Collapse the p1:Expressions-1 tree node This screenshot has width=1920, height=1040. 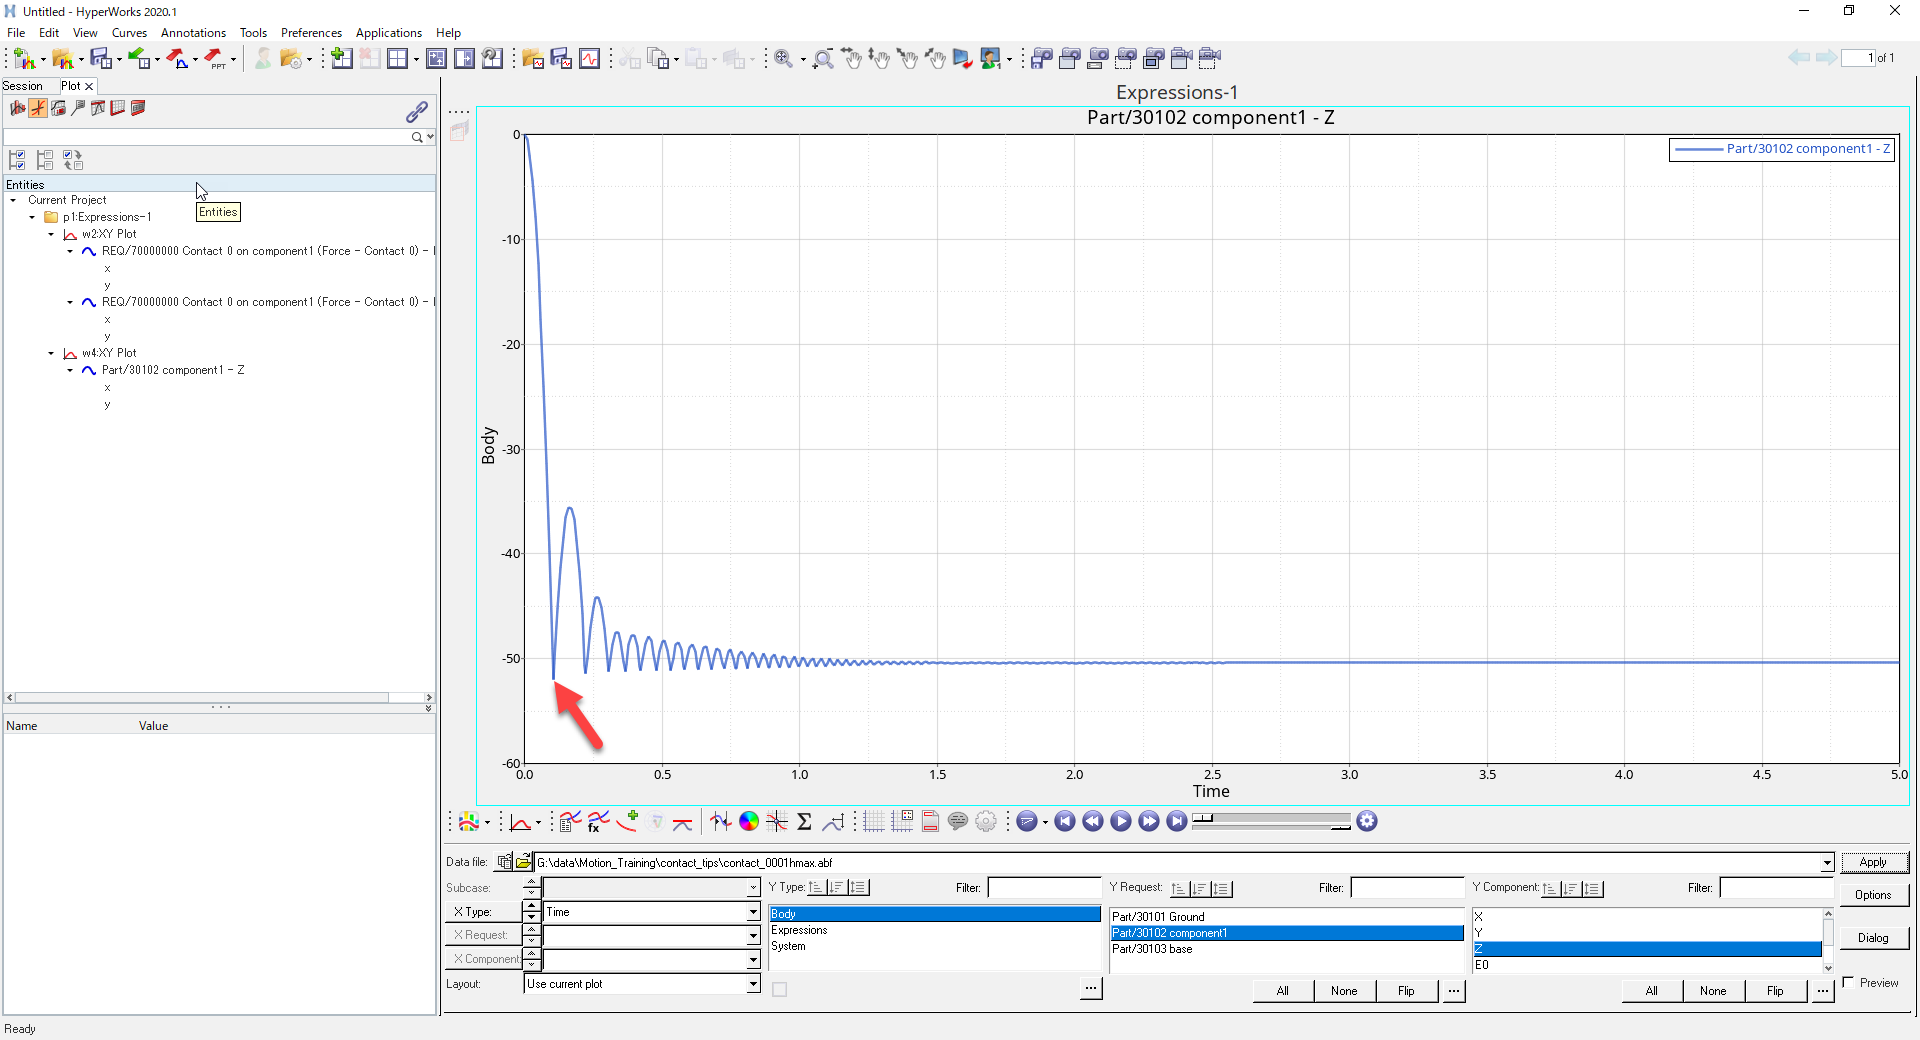(x=33, y=217)
